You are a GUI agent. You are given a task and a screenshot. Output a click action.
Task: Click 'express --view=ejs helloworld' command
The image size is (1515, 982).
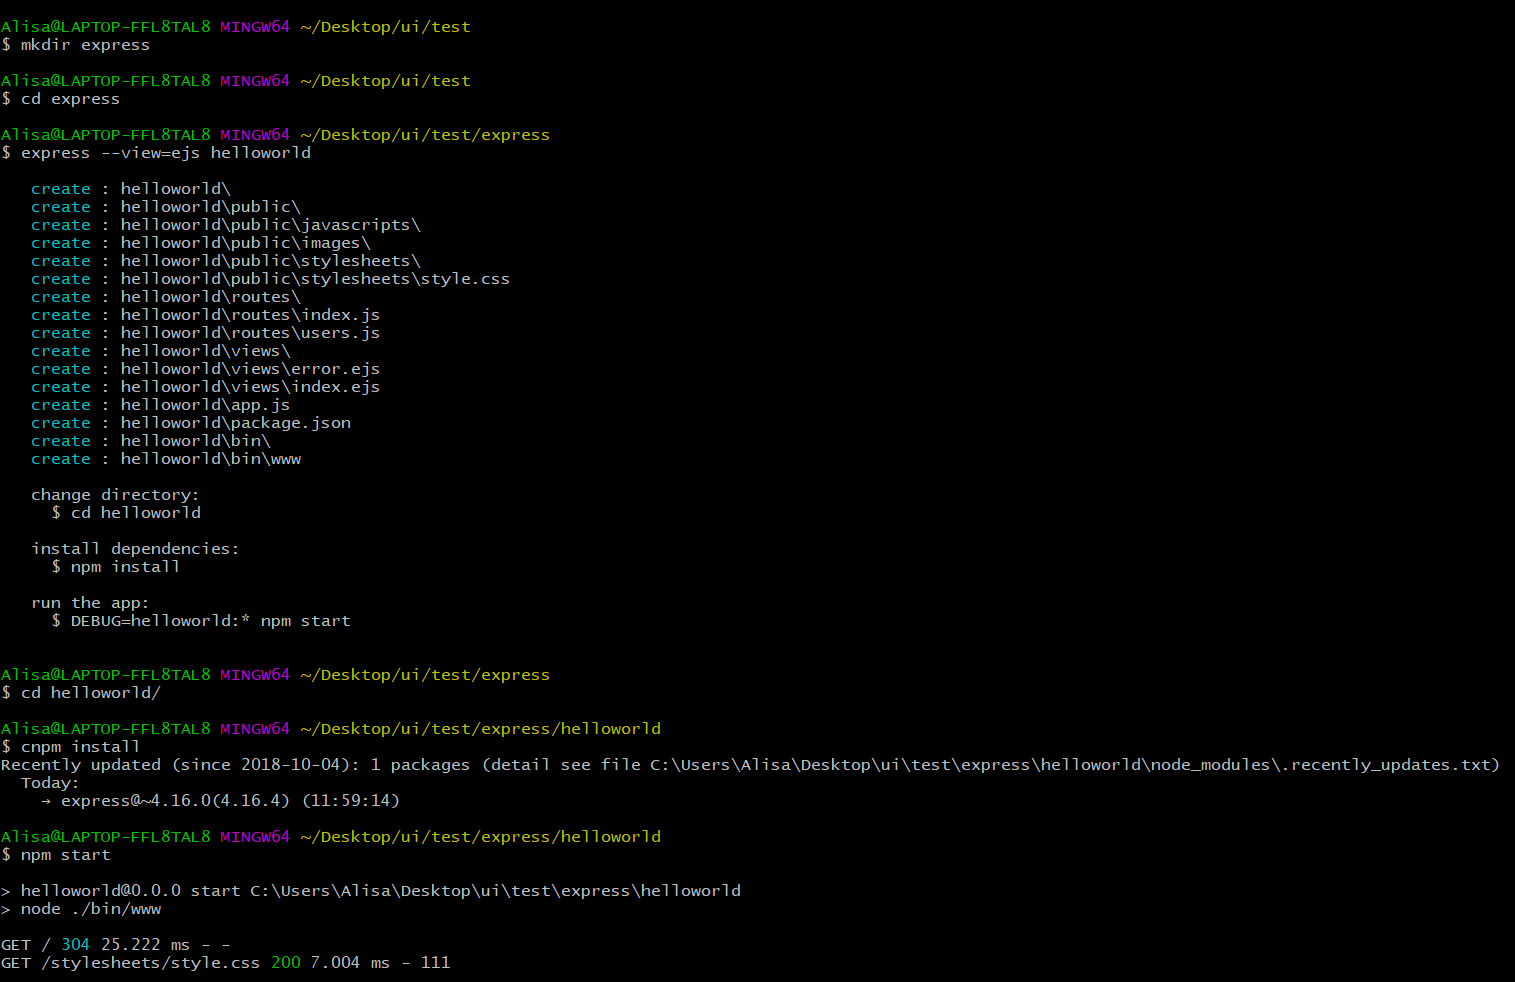pos(166,153)
